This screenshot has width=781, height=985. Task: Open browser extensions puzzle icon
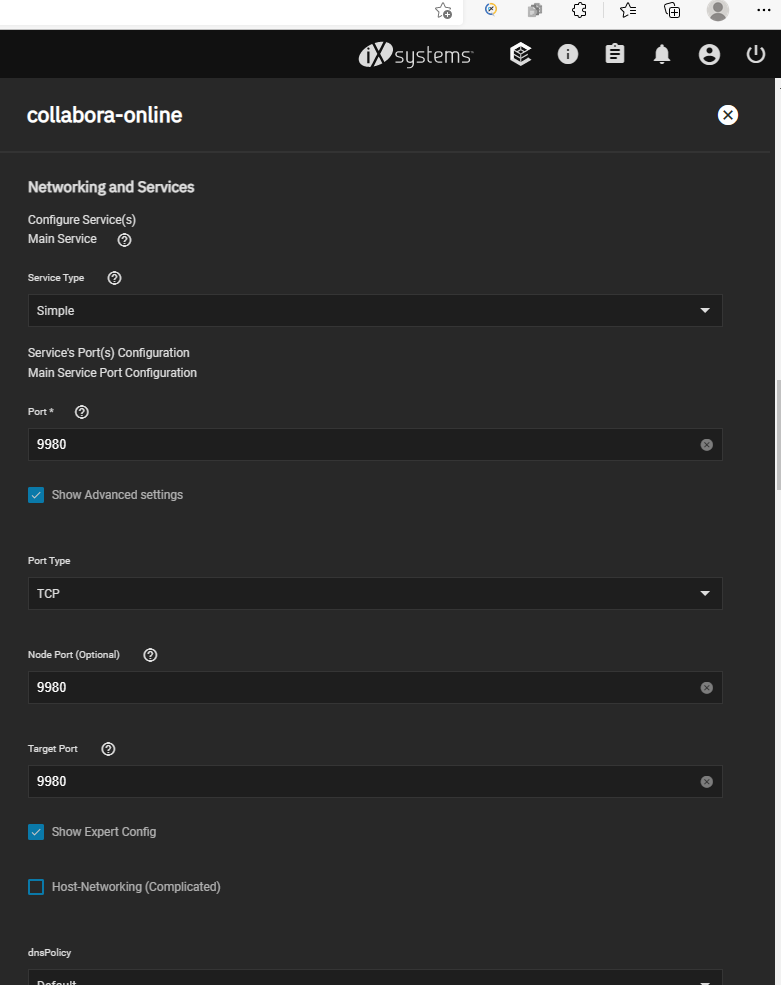pyautogui.click(x=579, y=10)
